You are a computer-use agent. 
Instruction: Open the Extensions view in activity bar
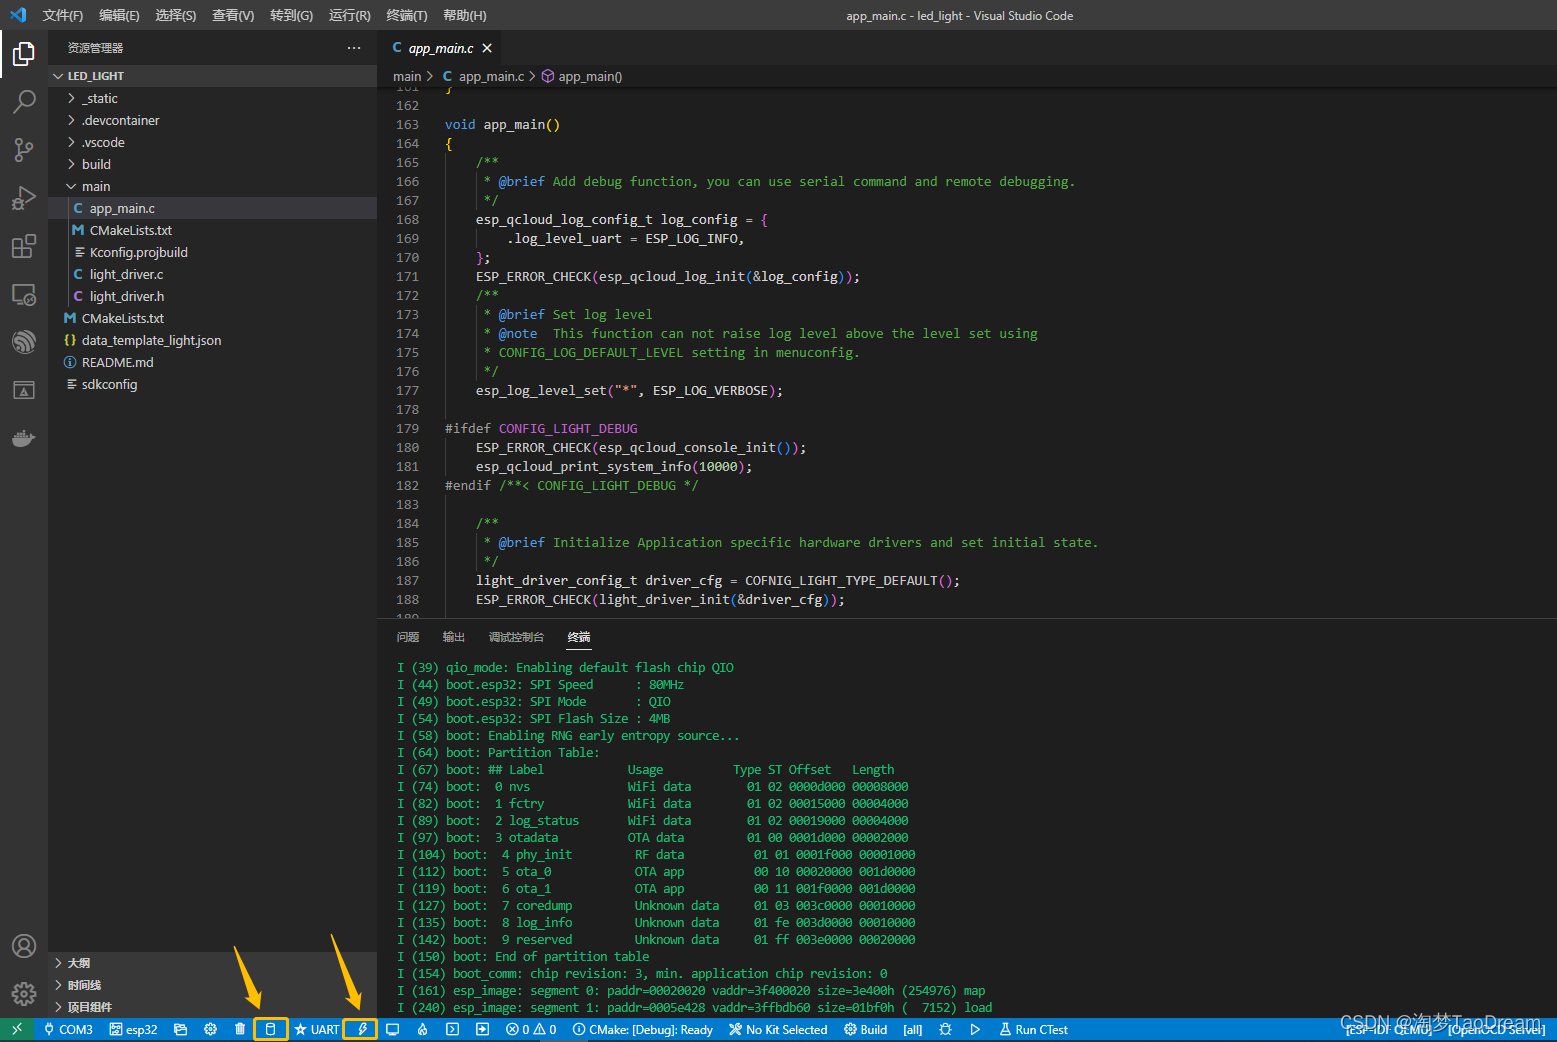click(24, 246)
